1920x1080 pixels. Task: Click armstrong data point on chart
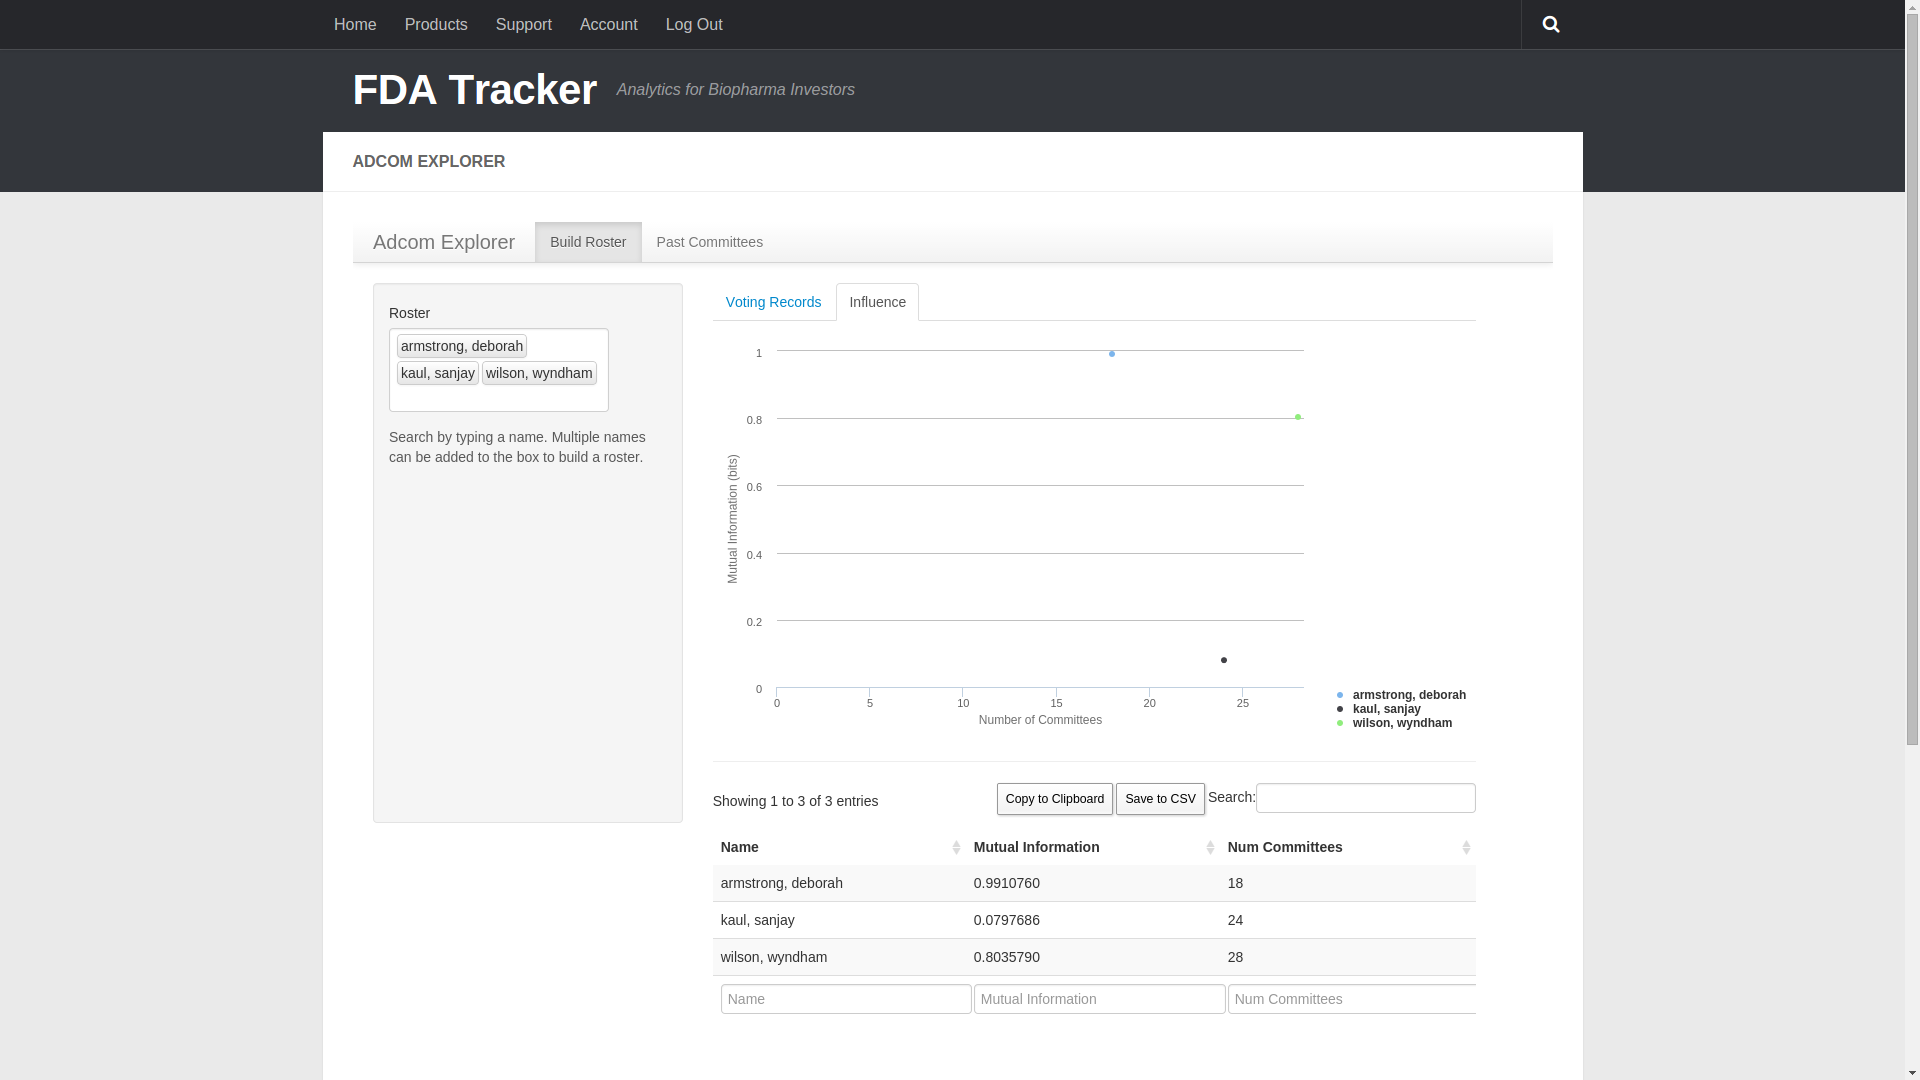tap(1112, 354)
